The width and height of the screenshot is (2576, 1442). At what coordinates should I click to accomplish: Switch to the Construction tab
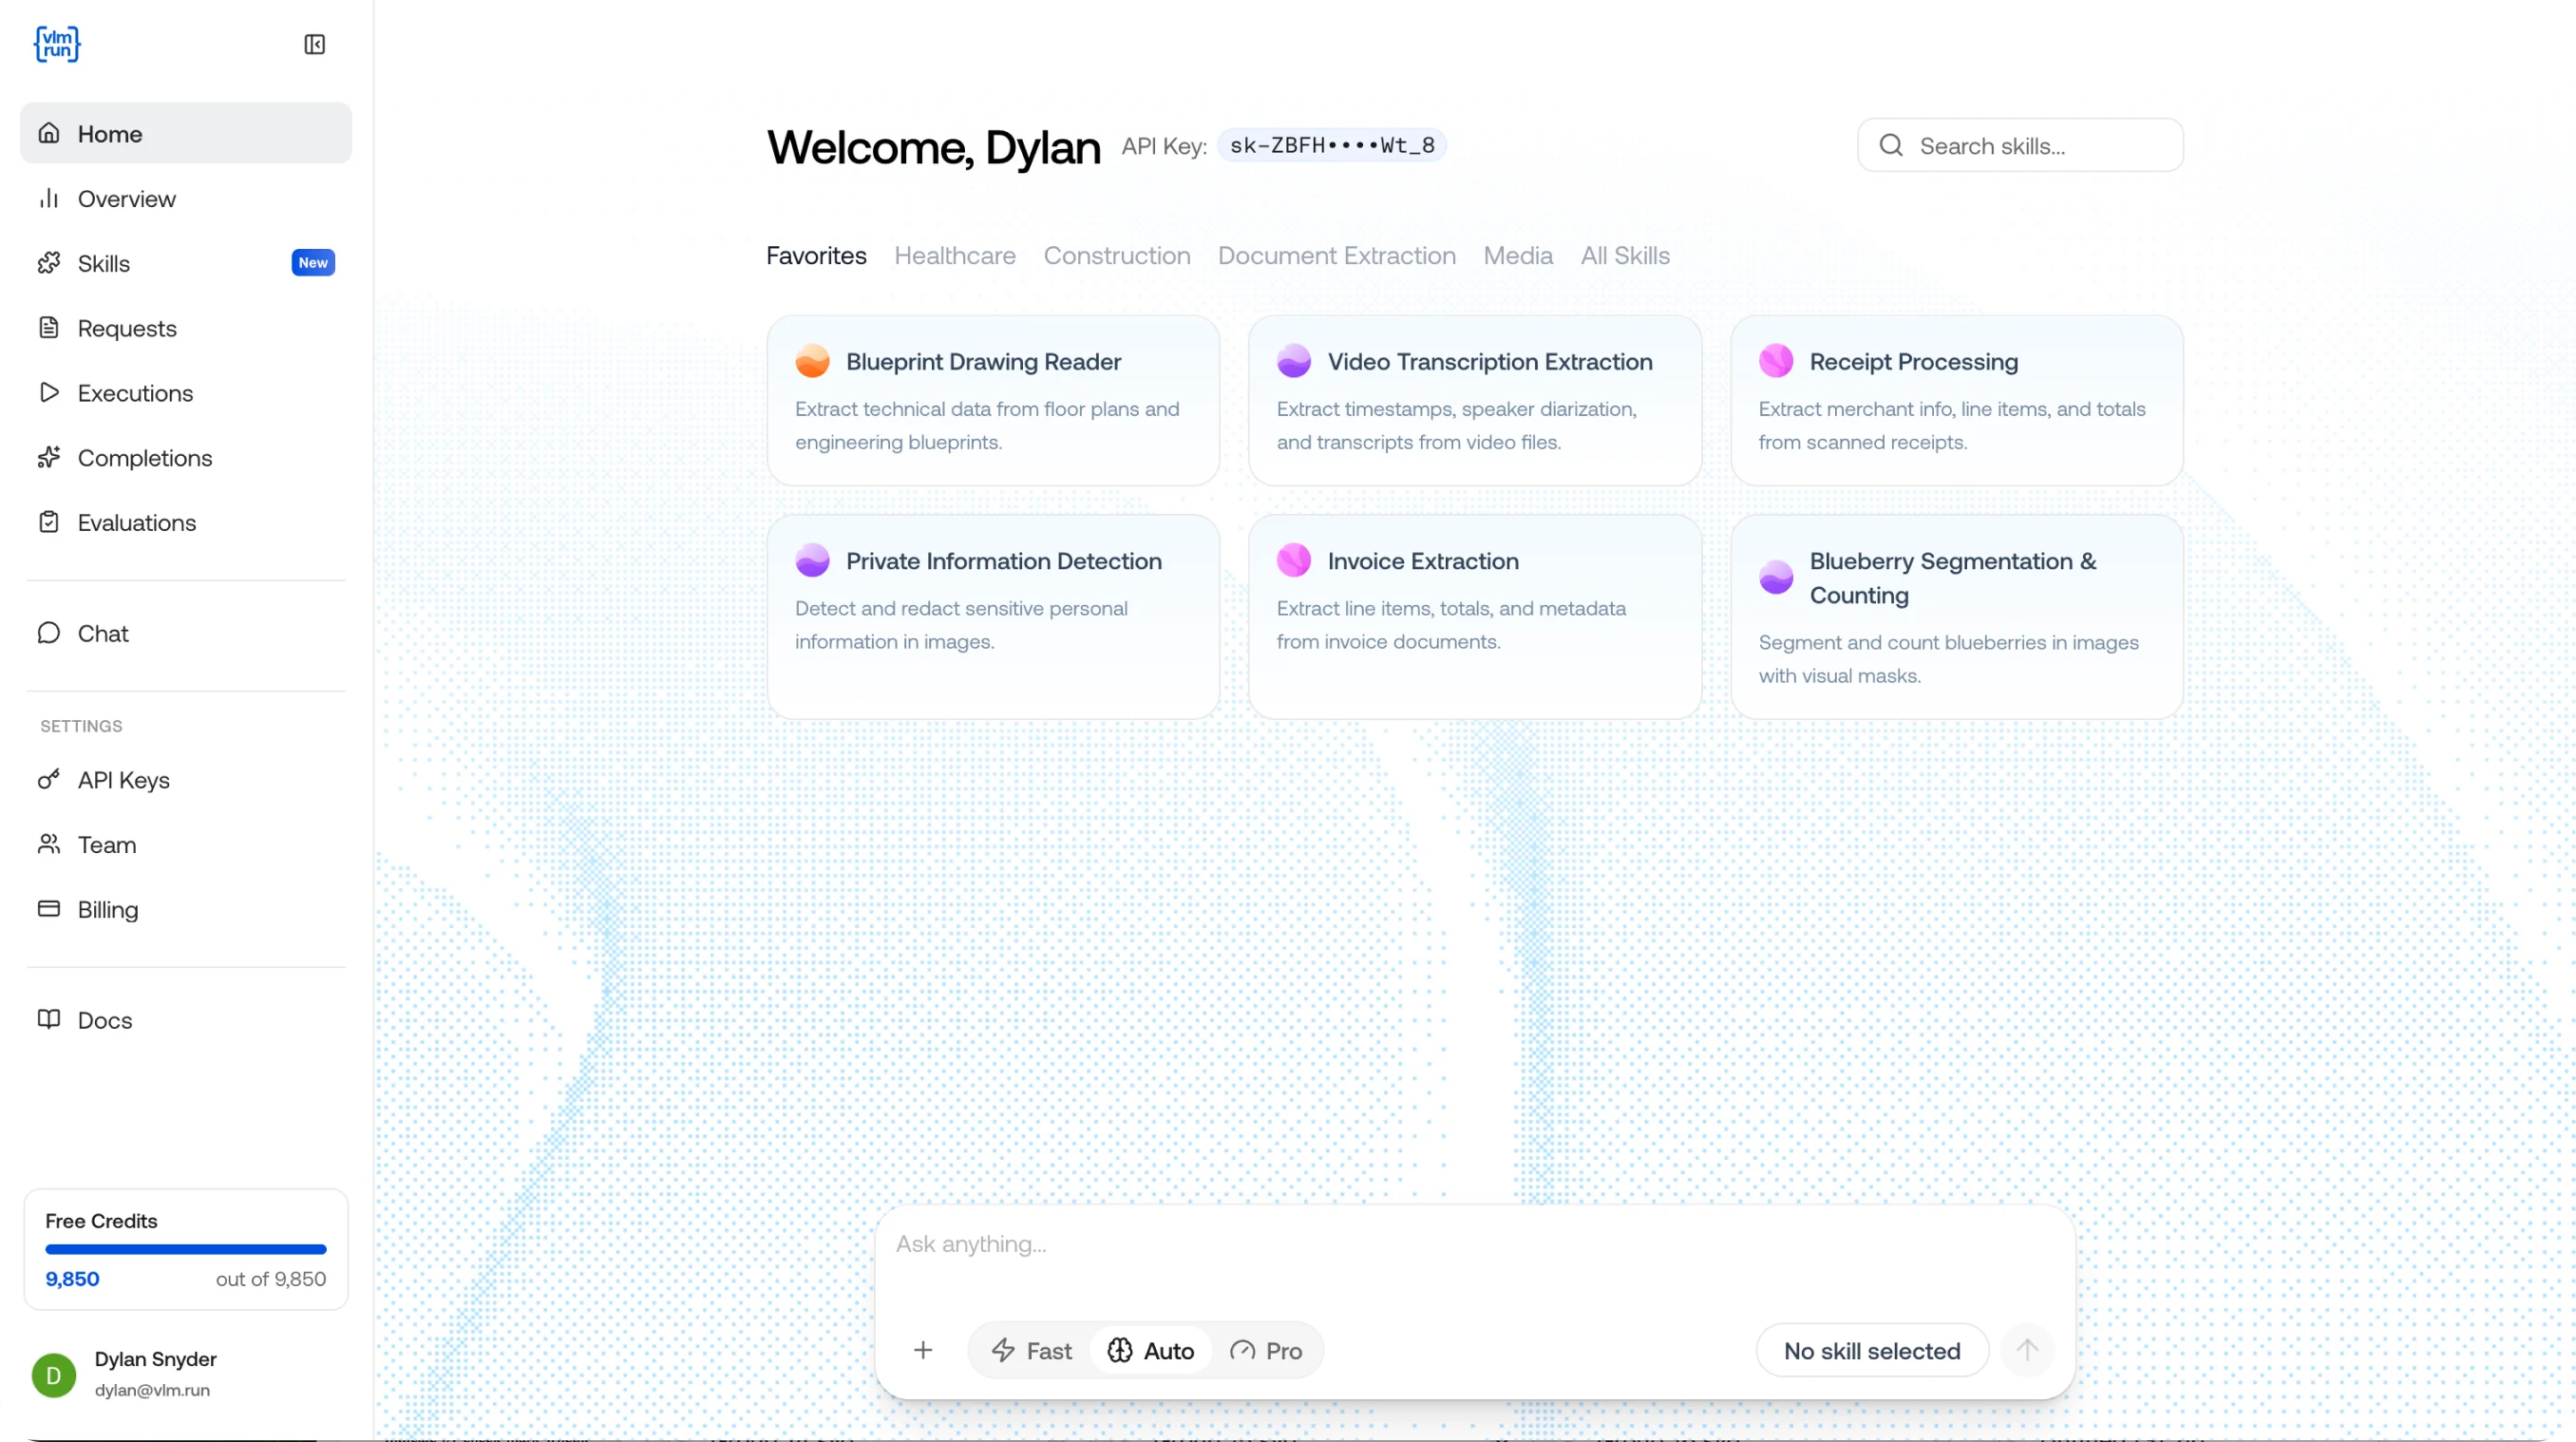coord(1117,255)
